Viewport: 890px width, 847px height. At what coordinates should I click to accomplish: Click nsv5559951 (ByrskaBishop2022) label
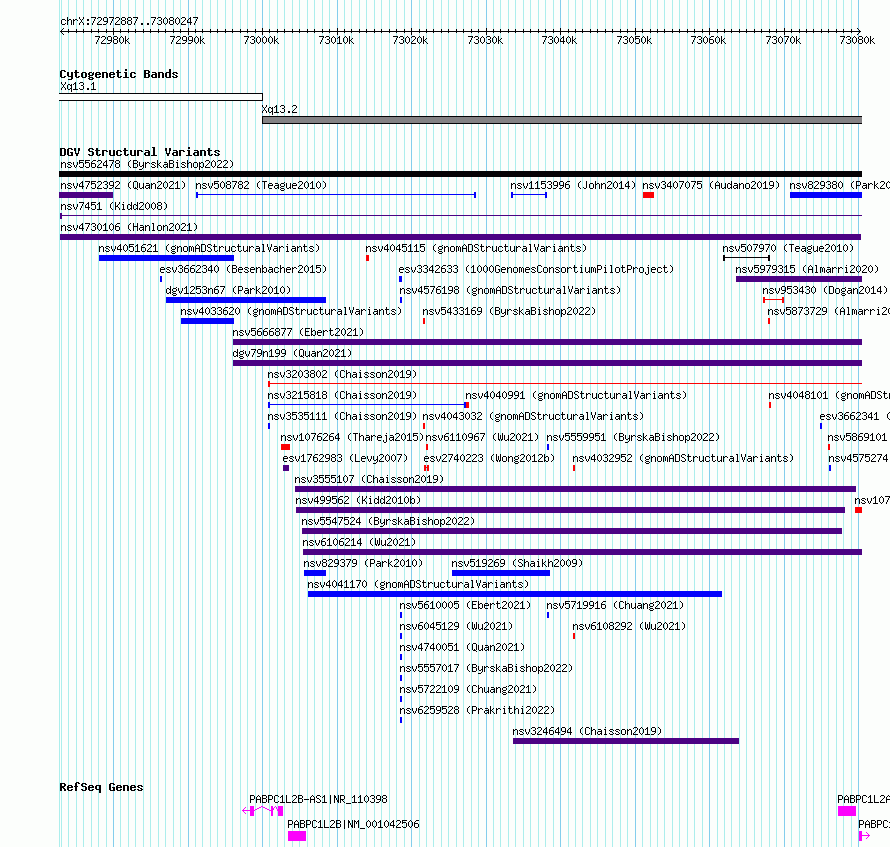pos(632,438)
